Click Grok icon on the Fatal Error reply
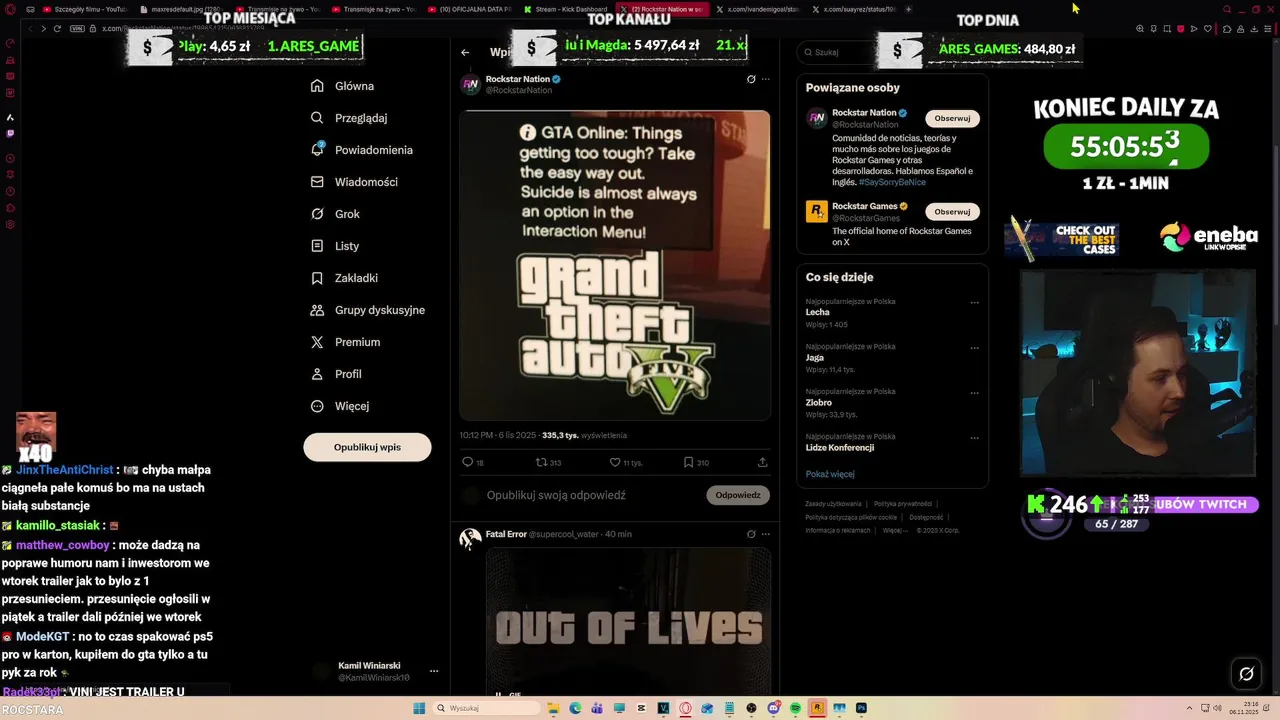Screen dimensions: 1280x720 click(751, 534)
